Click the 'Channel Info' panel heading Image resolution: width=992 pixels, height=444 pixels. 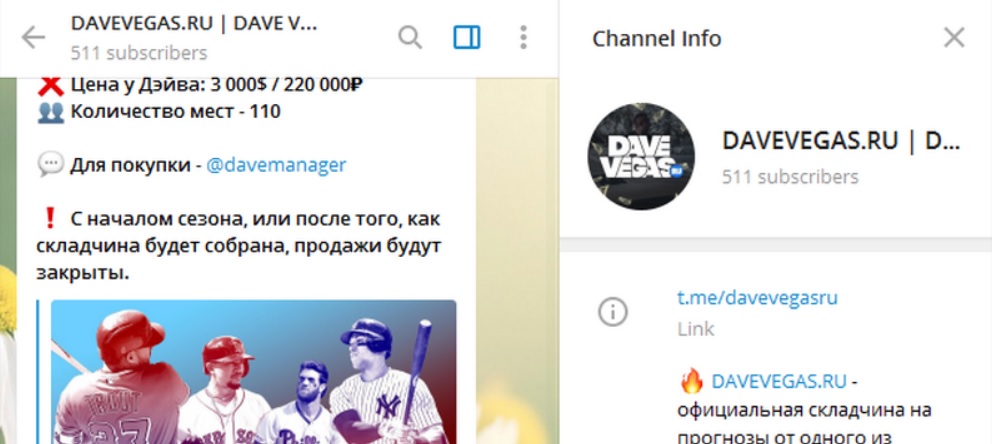point(657,39)
